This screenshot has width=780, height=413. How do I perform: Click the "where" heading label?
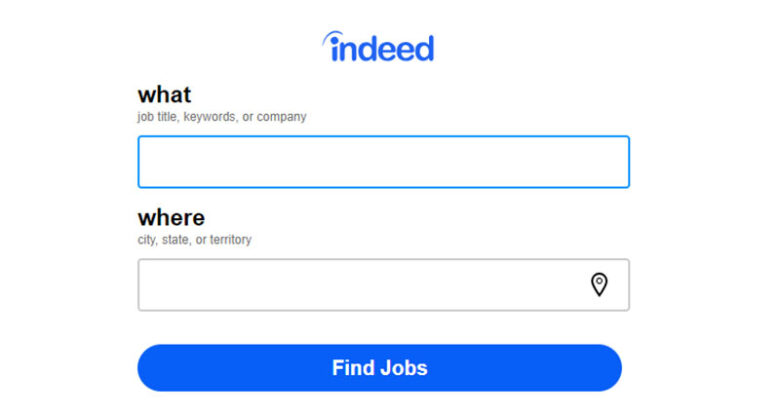(x=171, y=218)
